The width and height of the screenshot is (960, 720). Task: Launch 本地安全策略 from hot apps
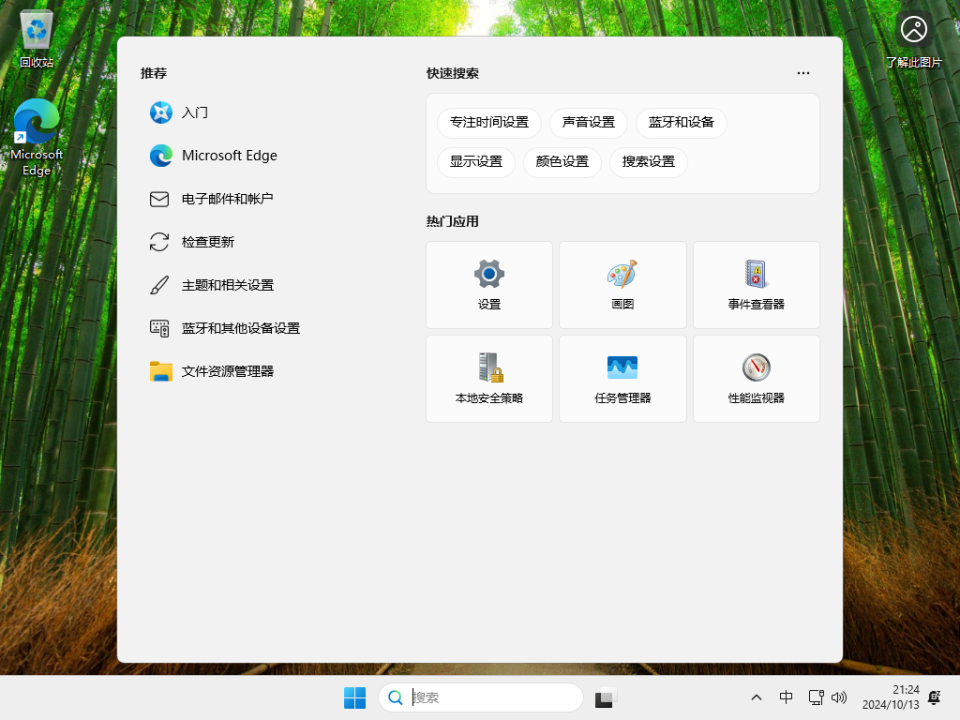coord(489,379)
